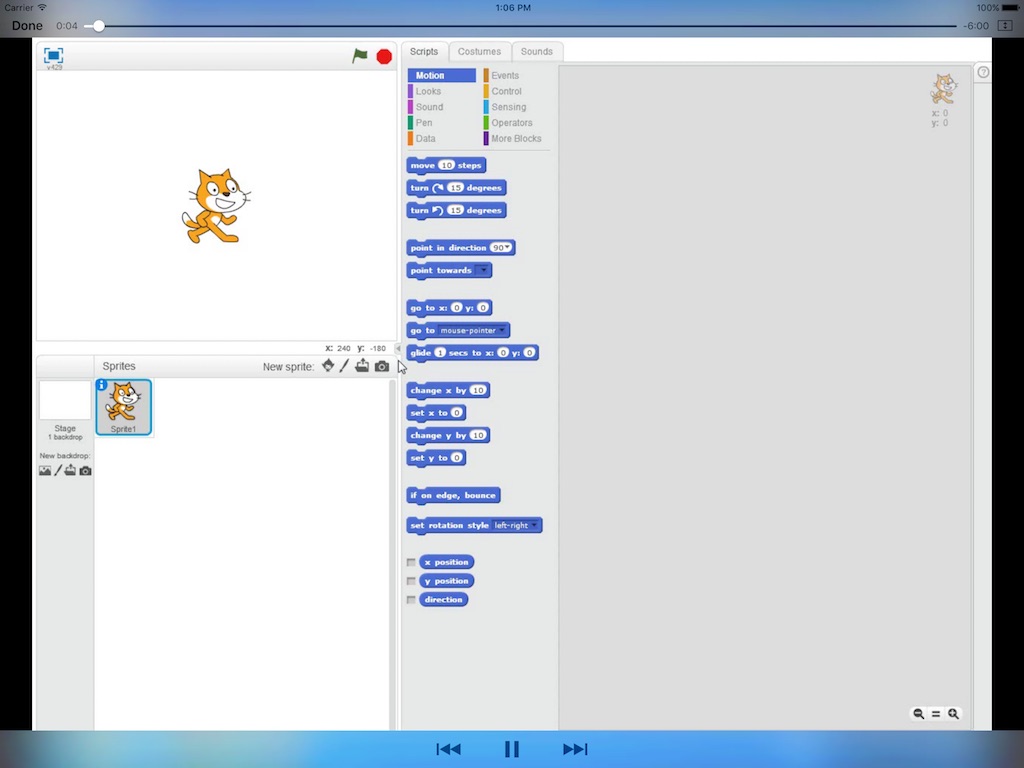Enable the y position checkbox

click(411, 581)
